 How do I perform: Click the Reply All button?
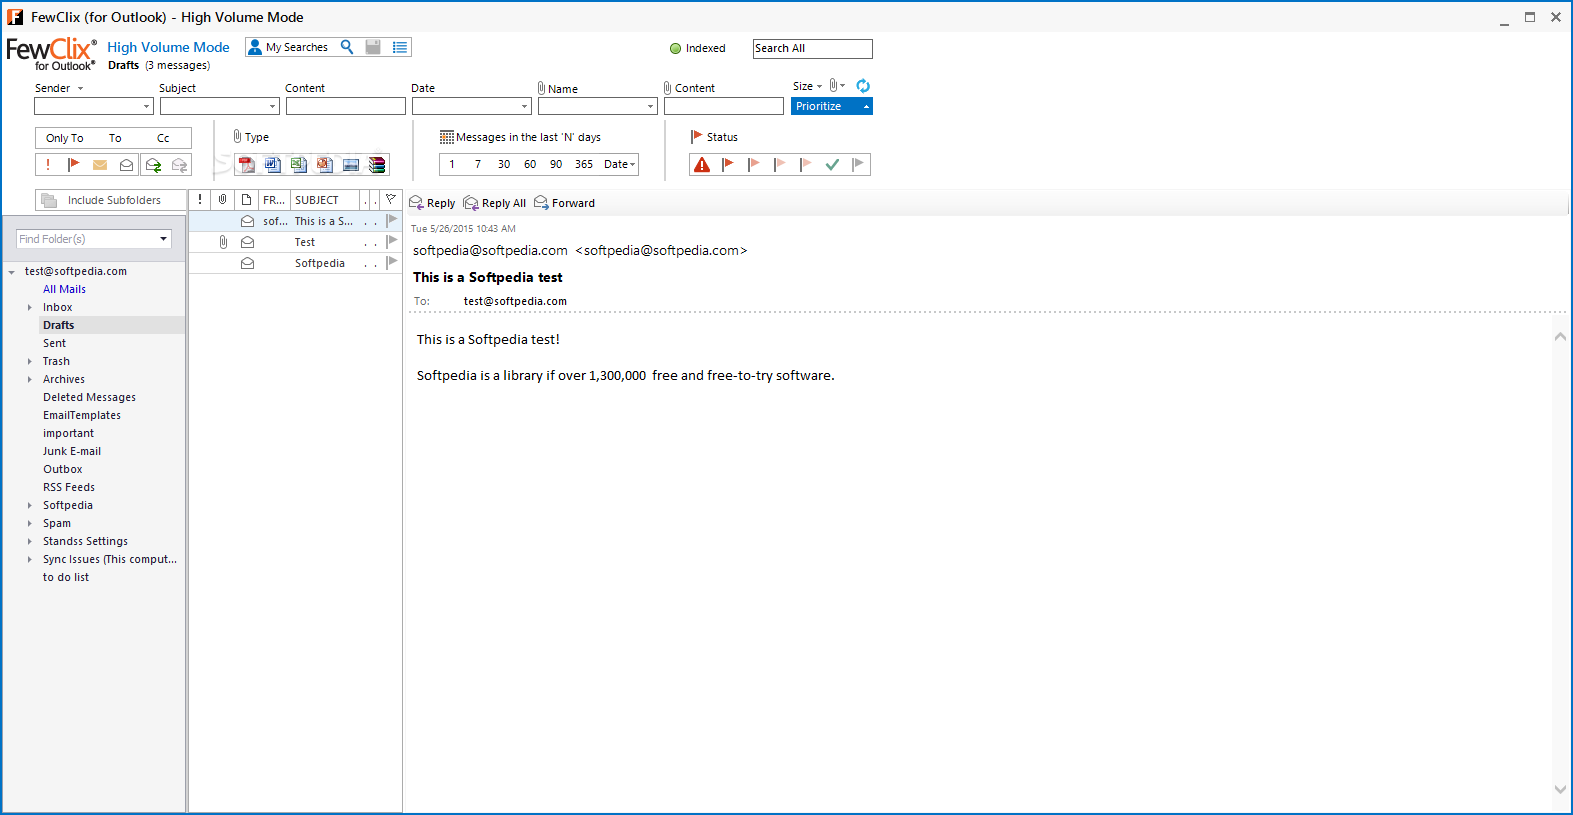pos(495,203)
